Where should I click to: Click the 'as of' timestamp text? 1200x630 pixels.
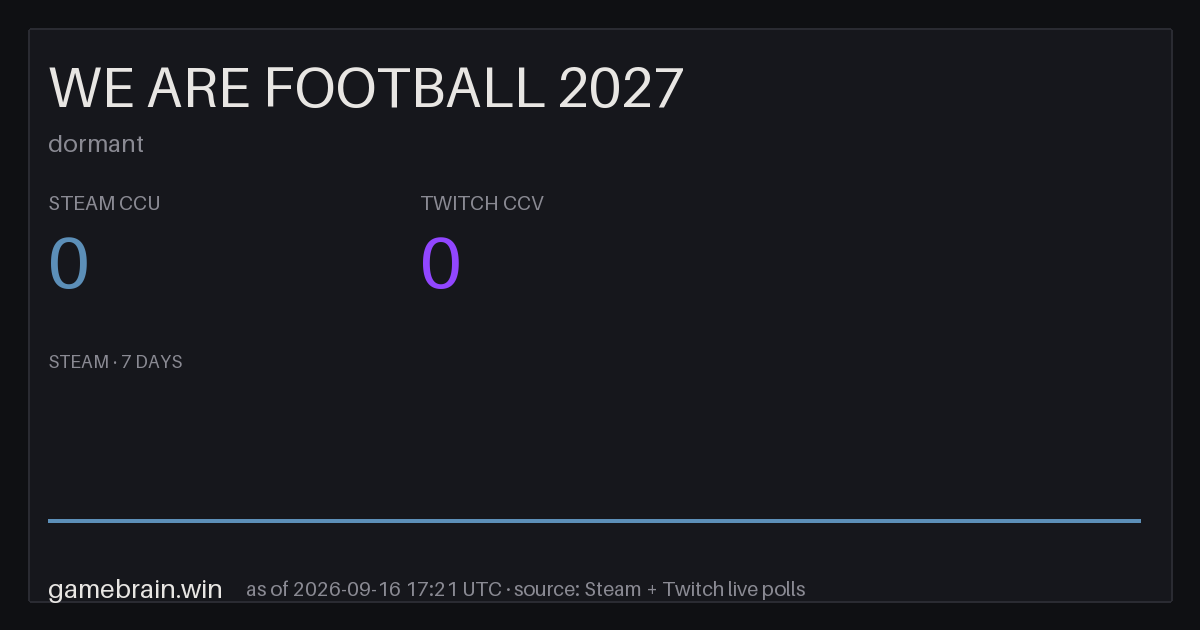tap(374, 589)
